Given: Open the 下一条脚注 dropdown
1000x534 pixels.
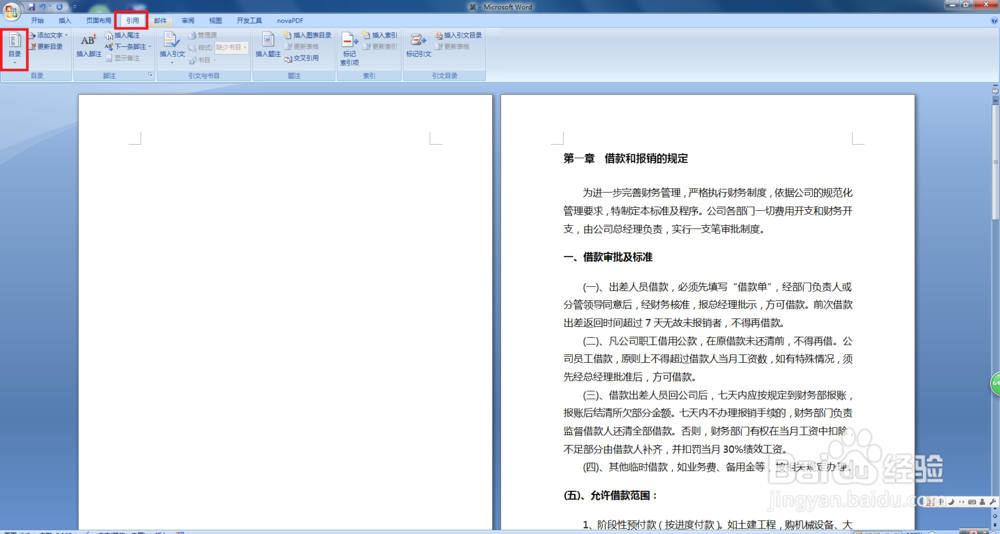Looking at the screenshot, I should 128,47.
